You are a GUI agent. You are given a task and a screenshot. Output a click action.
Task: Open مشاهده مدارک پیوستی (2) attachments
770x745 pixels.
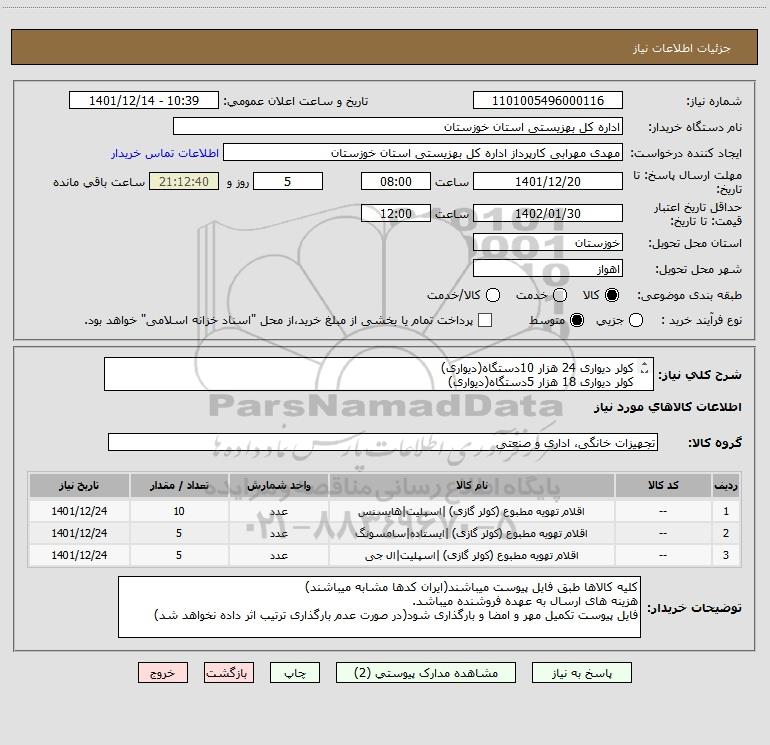[426, 673]
